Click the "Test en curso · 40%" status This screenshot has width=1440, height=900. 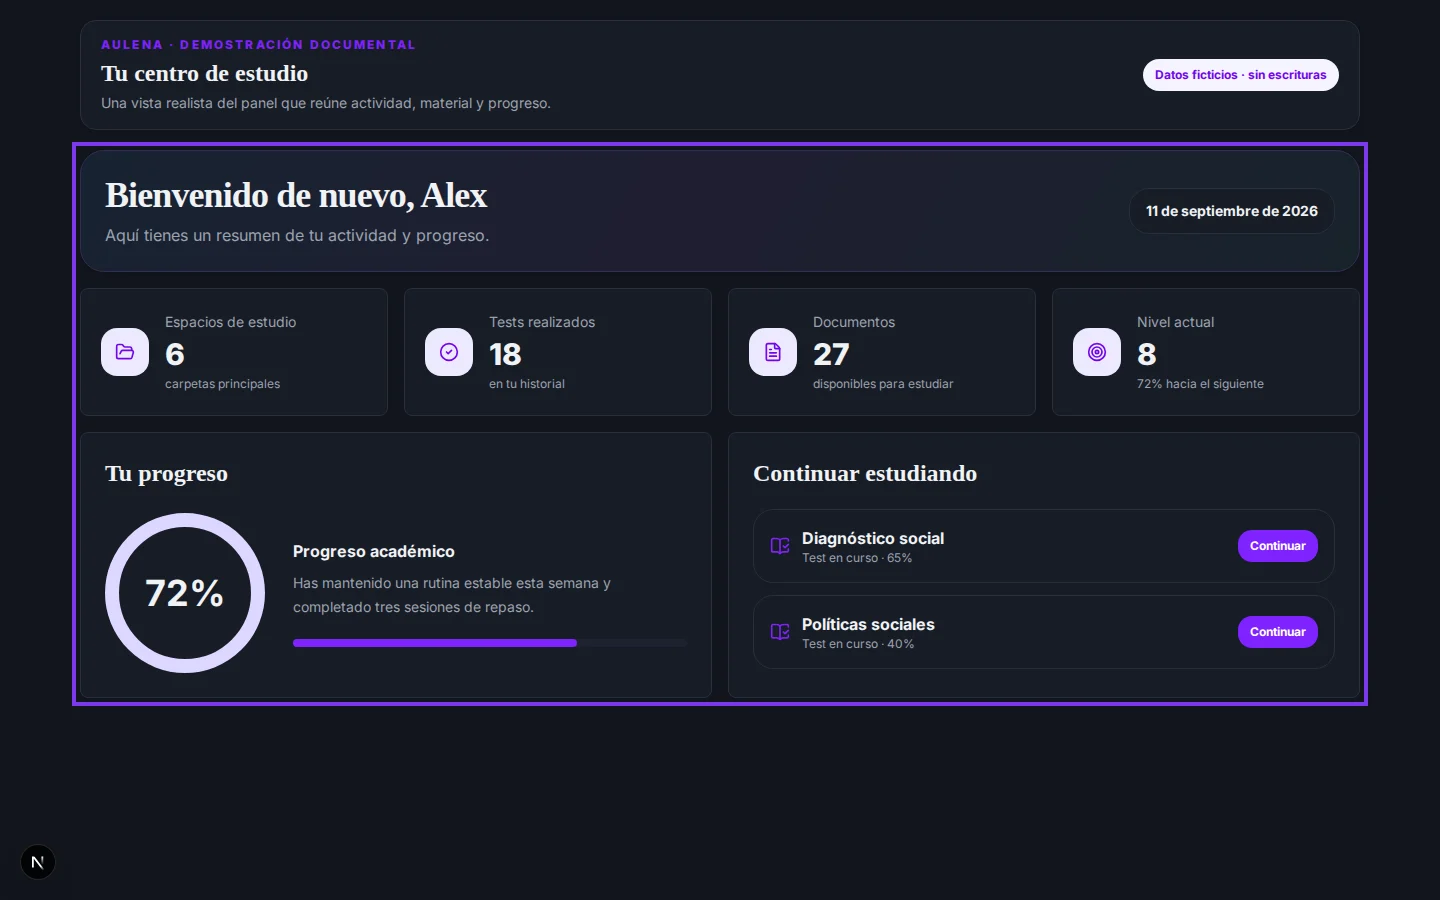tap(858, 644)
